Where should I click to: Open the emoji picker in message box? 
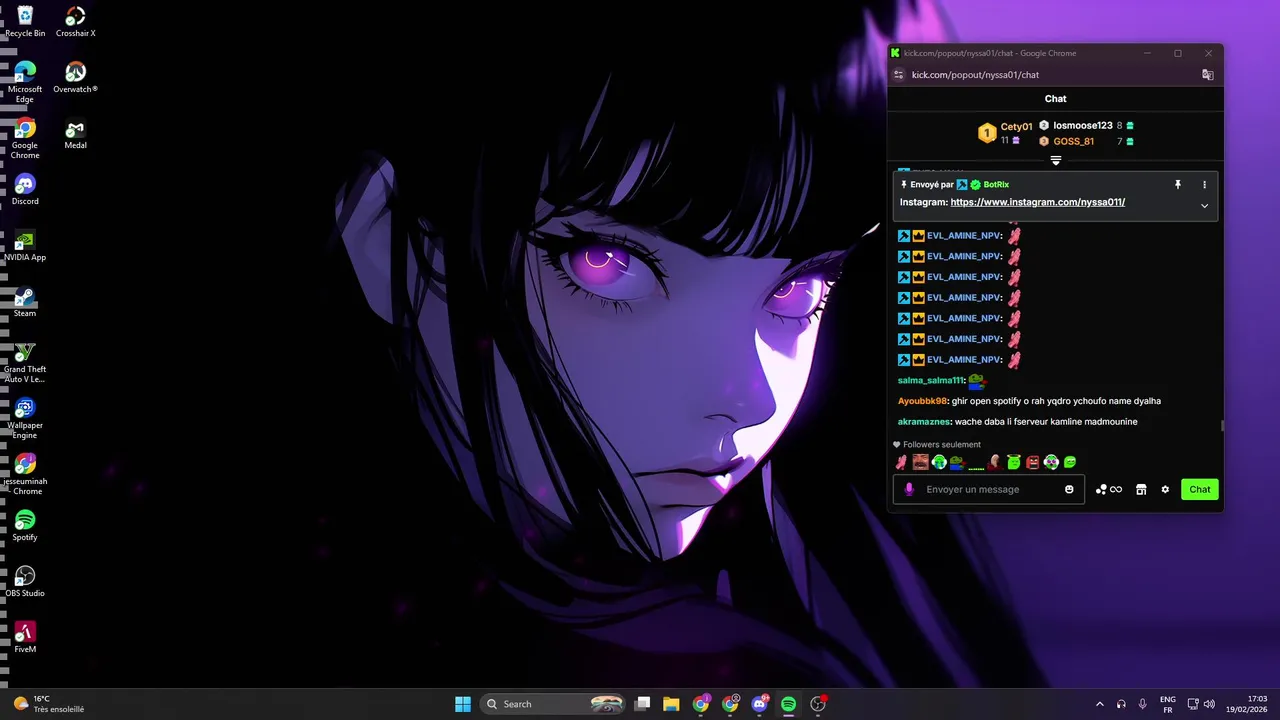(x=1069, y=489)
